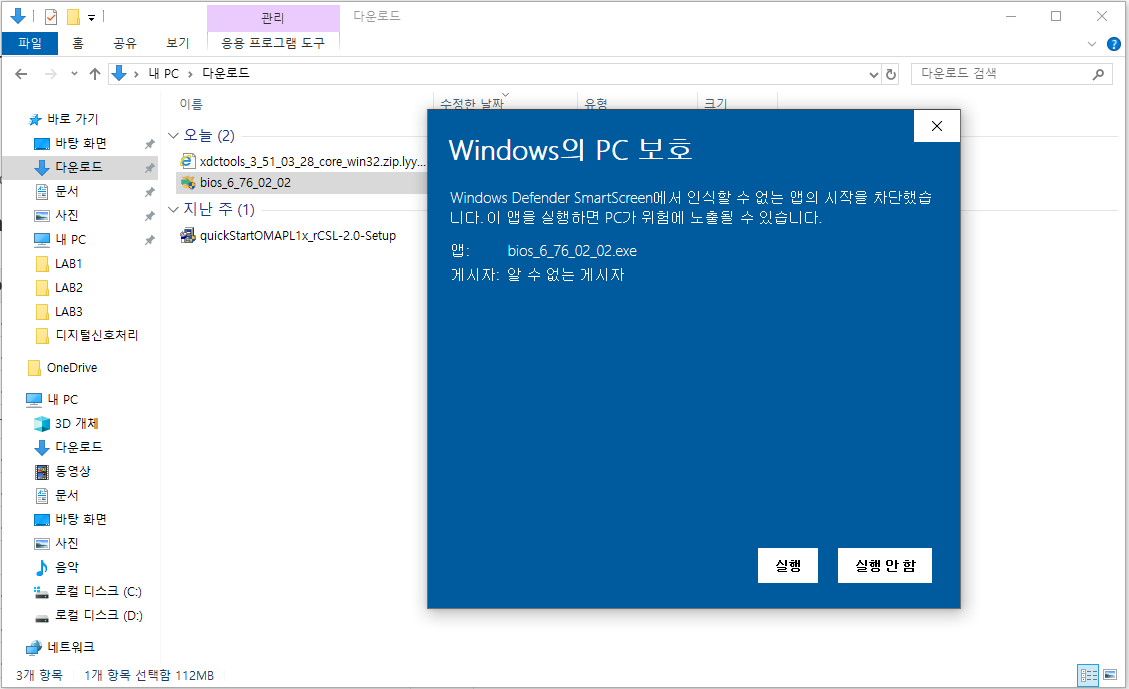
Task: Open 로컬 디스크 (D:) drive
Action: [x=99, y=616]
